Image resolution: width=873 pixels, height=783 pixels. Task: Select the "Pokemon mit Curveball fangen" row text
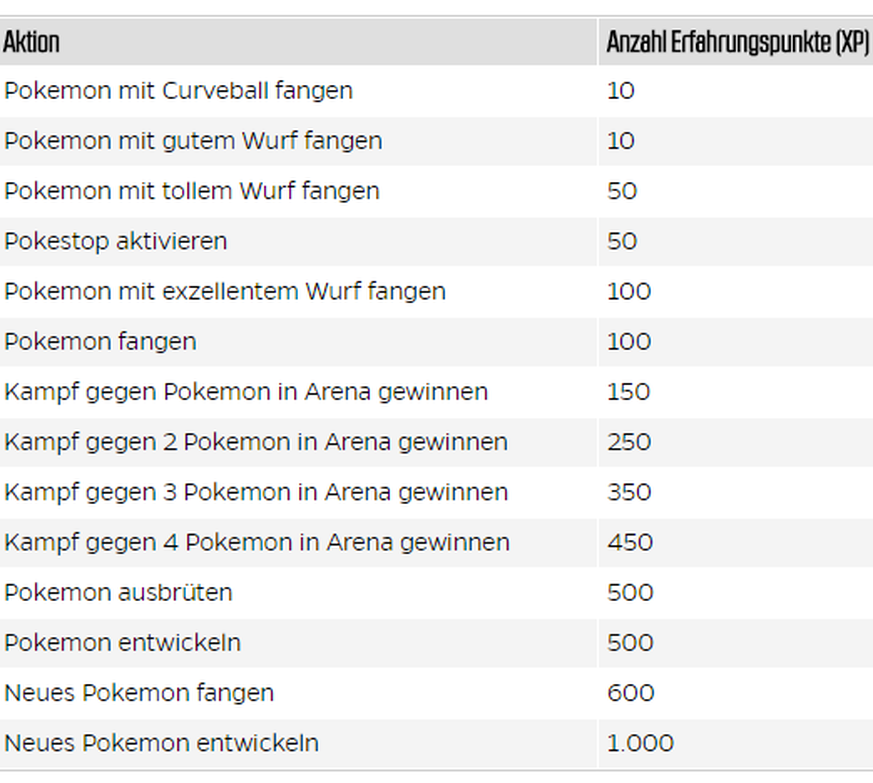(179, 91)
